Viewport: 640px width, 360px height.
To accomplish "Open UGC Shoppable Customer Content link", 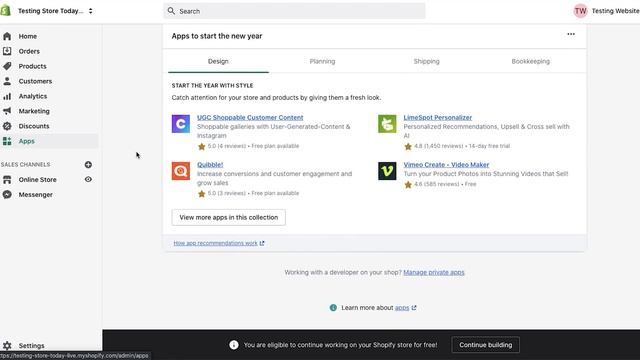I will click(x=250, y=118).
